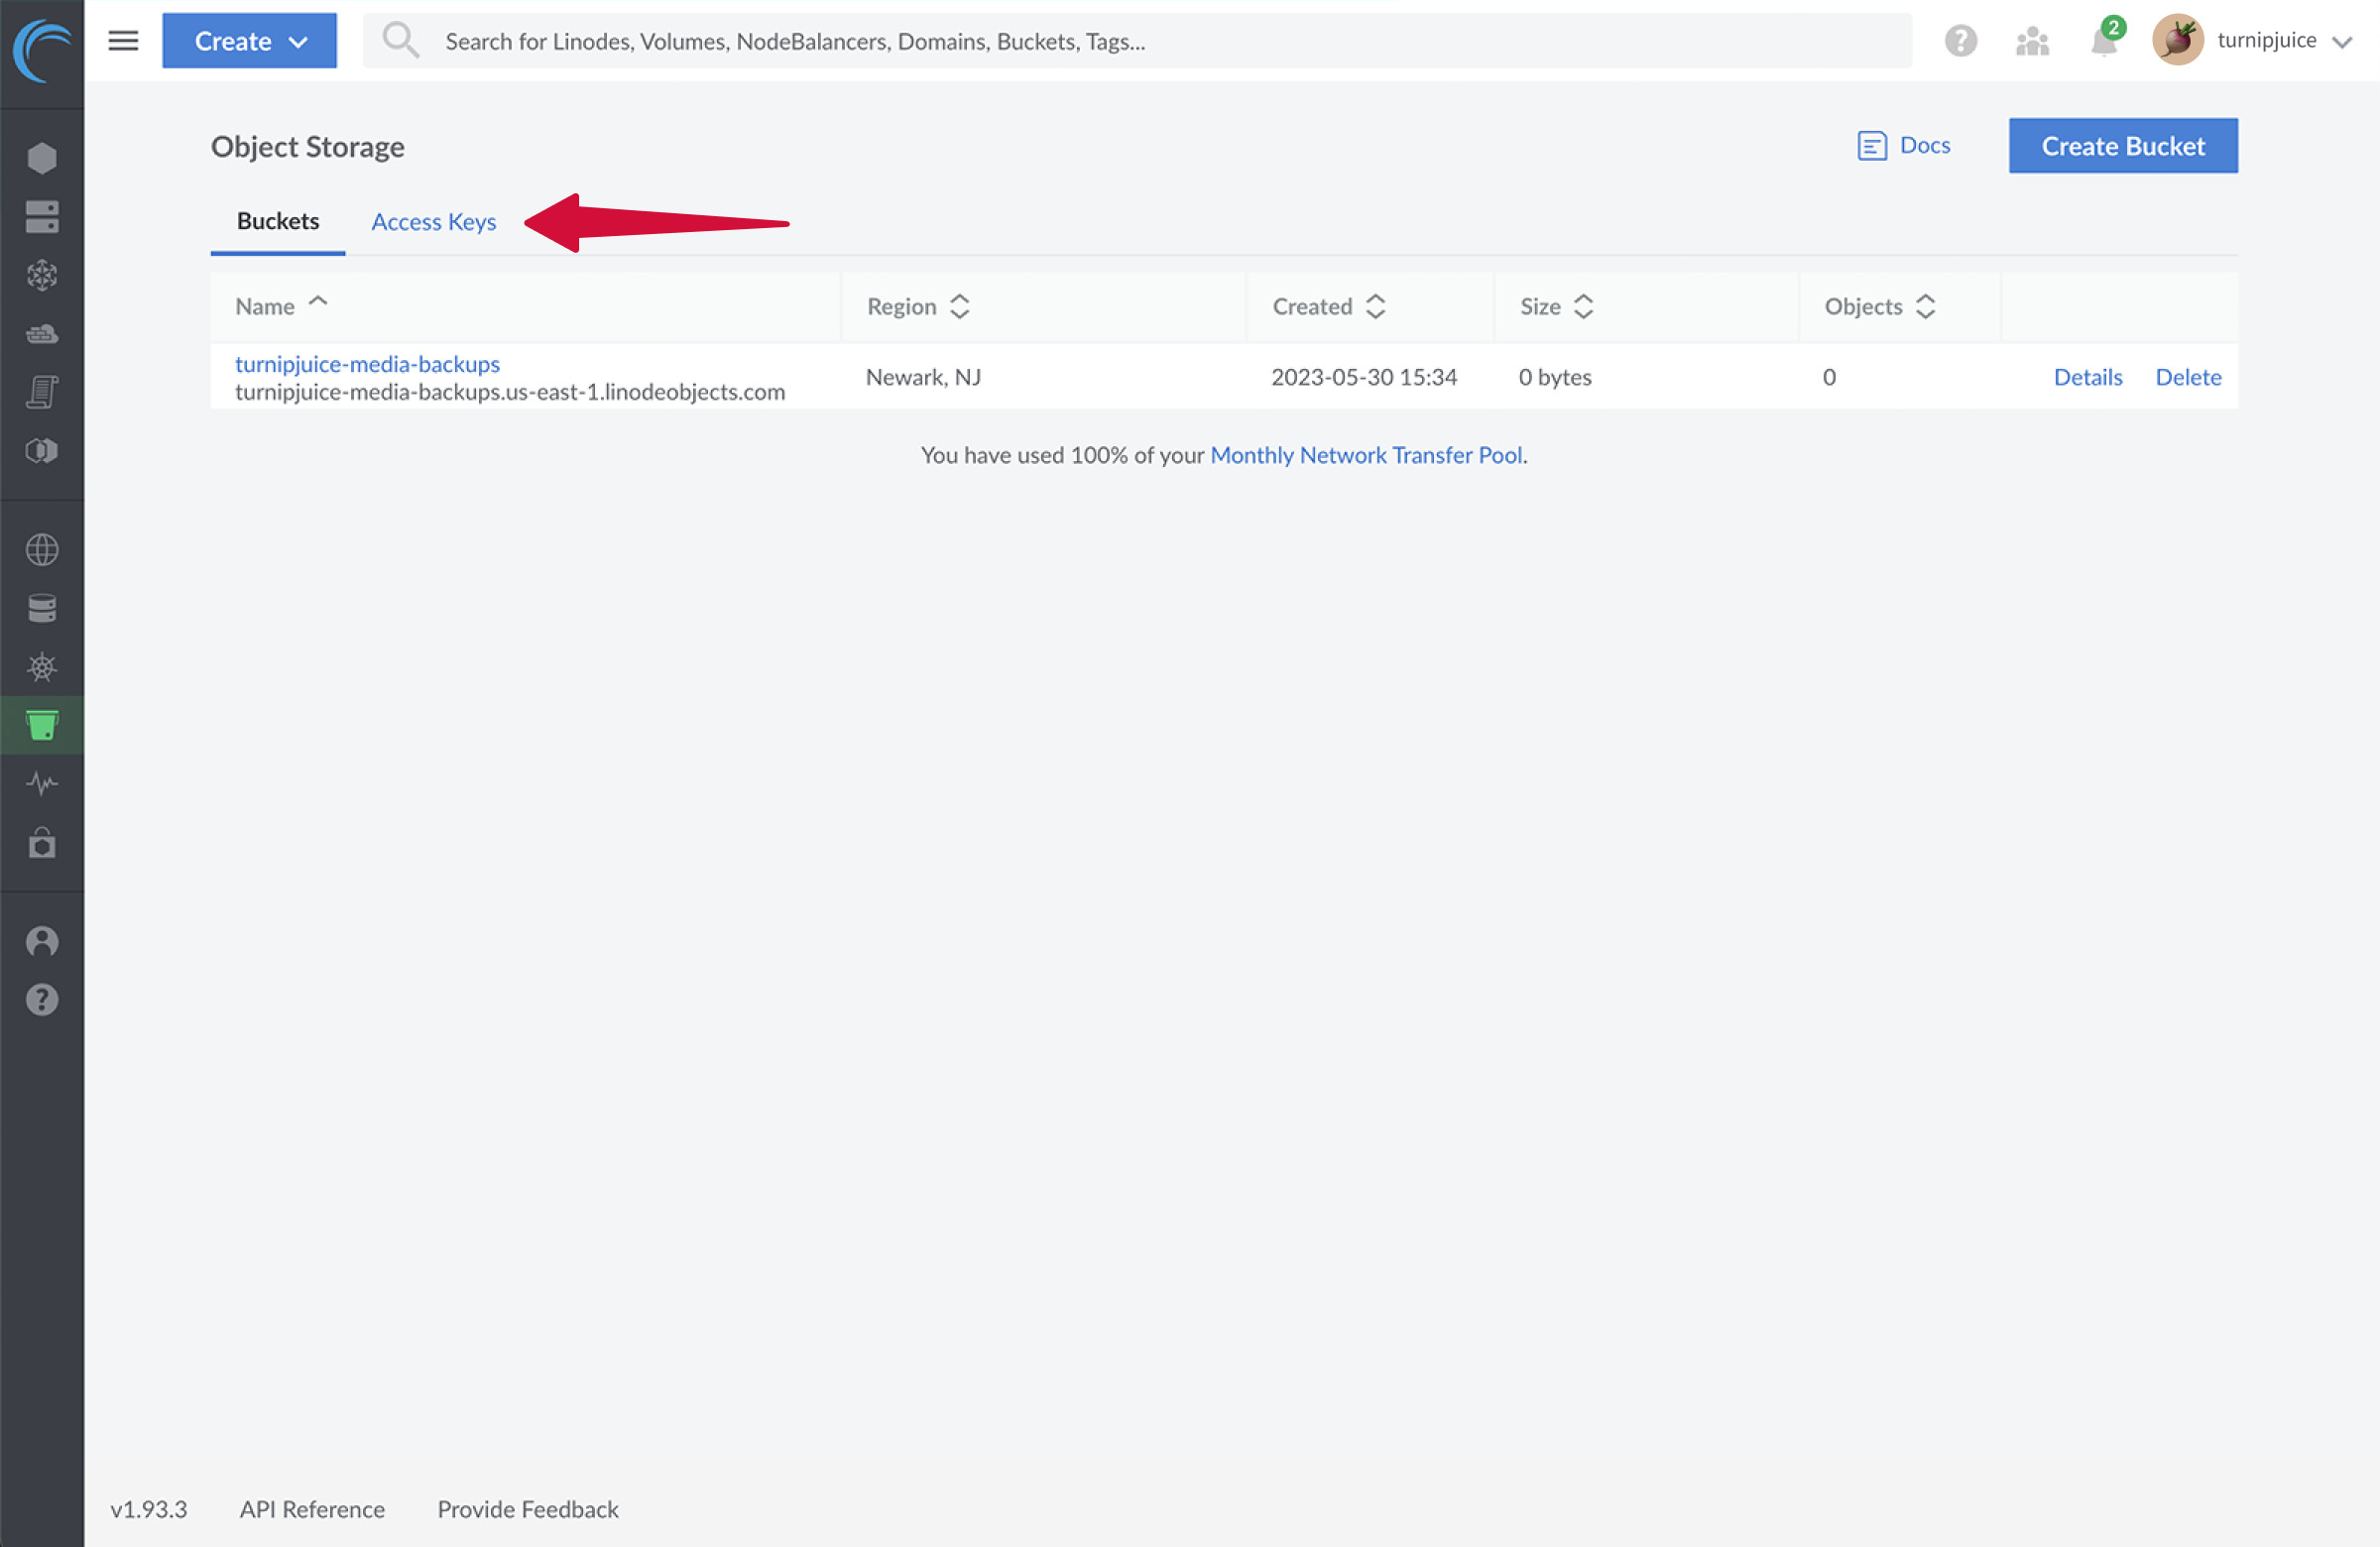Open the help question mark in top bar
The height and width of the screenshot is (1547, 2380).
coord(1960,41)
